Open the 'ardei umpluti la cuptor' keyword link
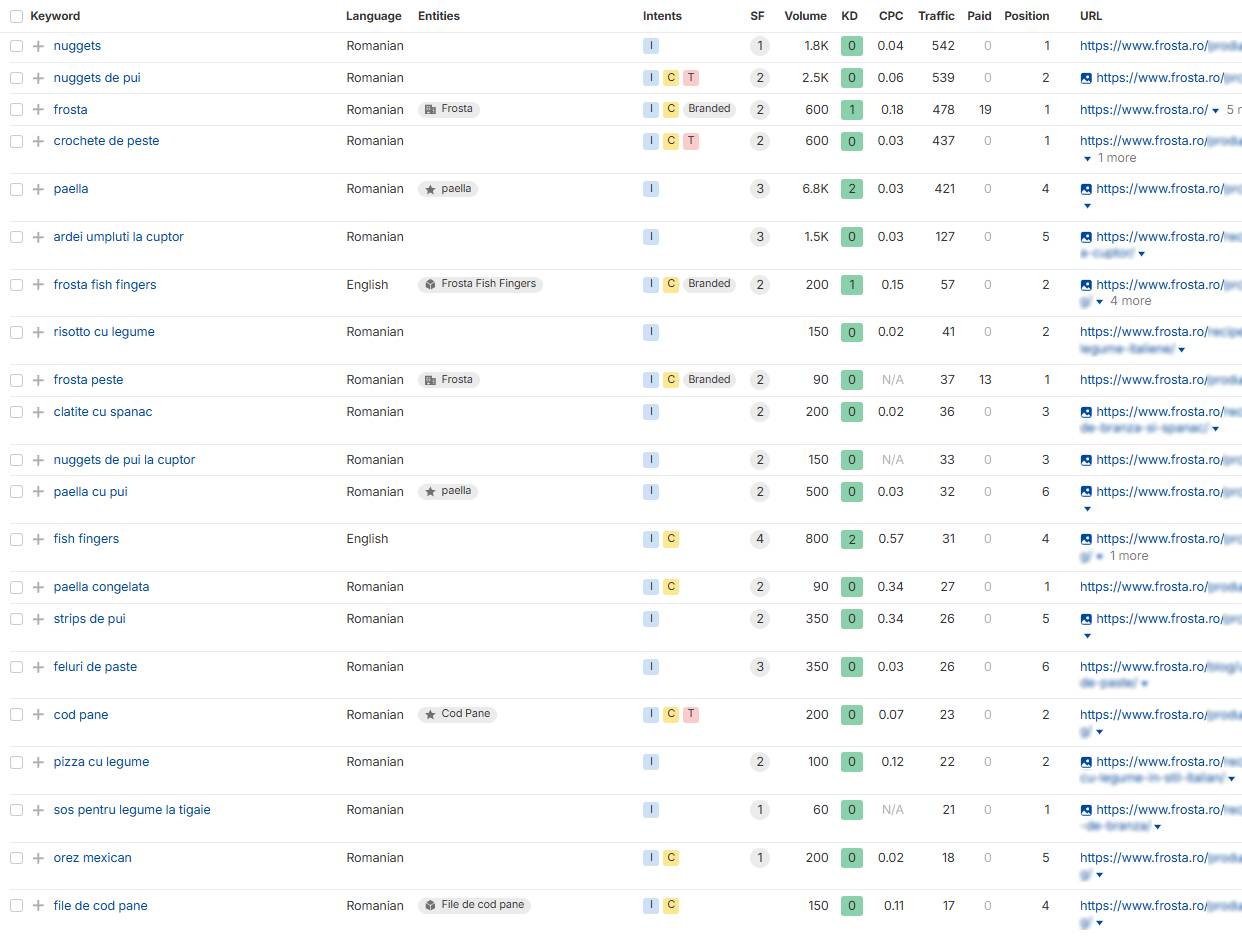 pos(118,237)
